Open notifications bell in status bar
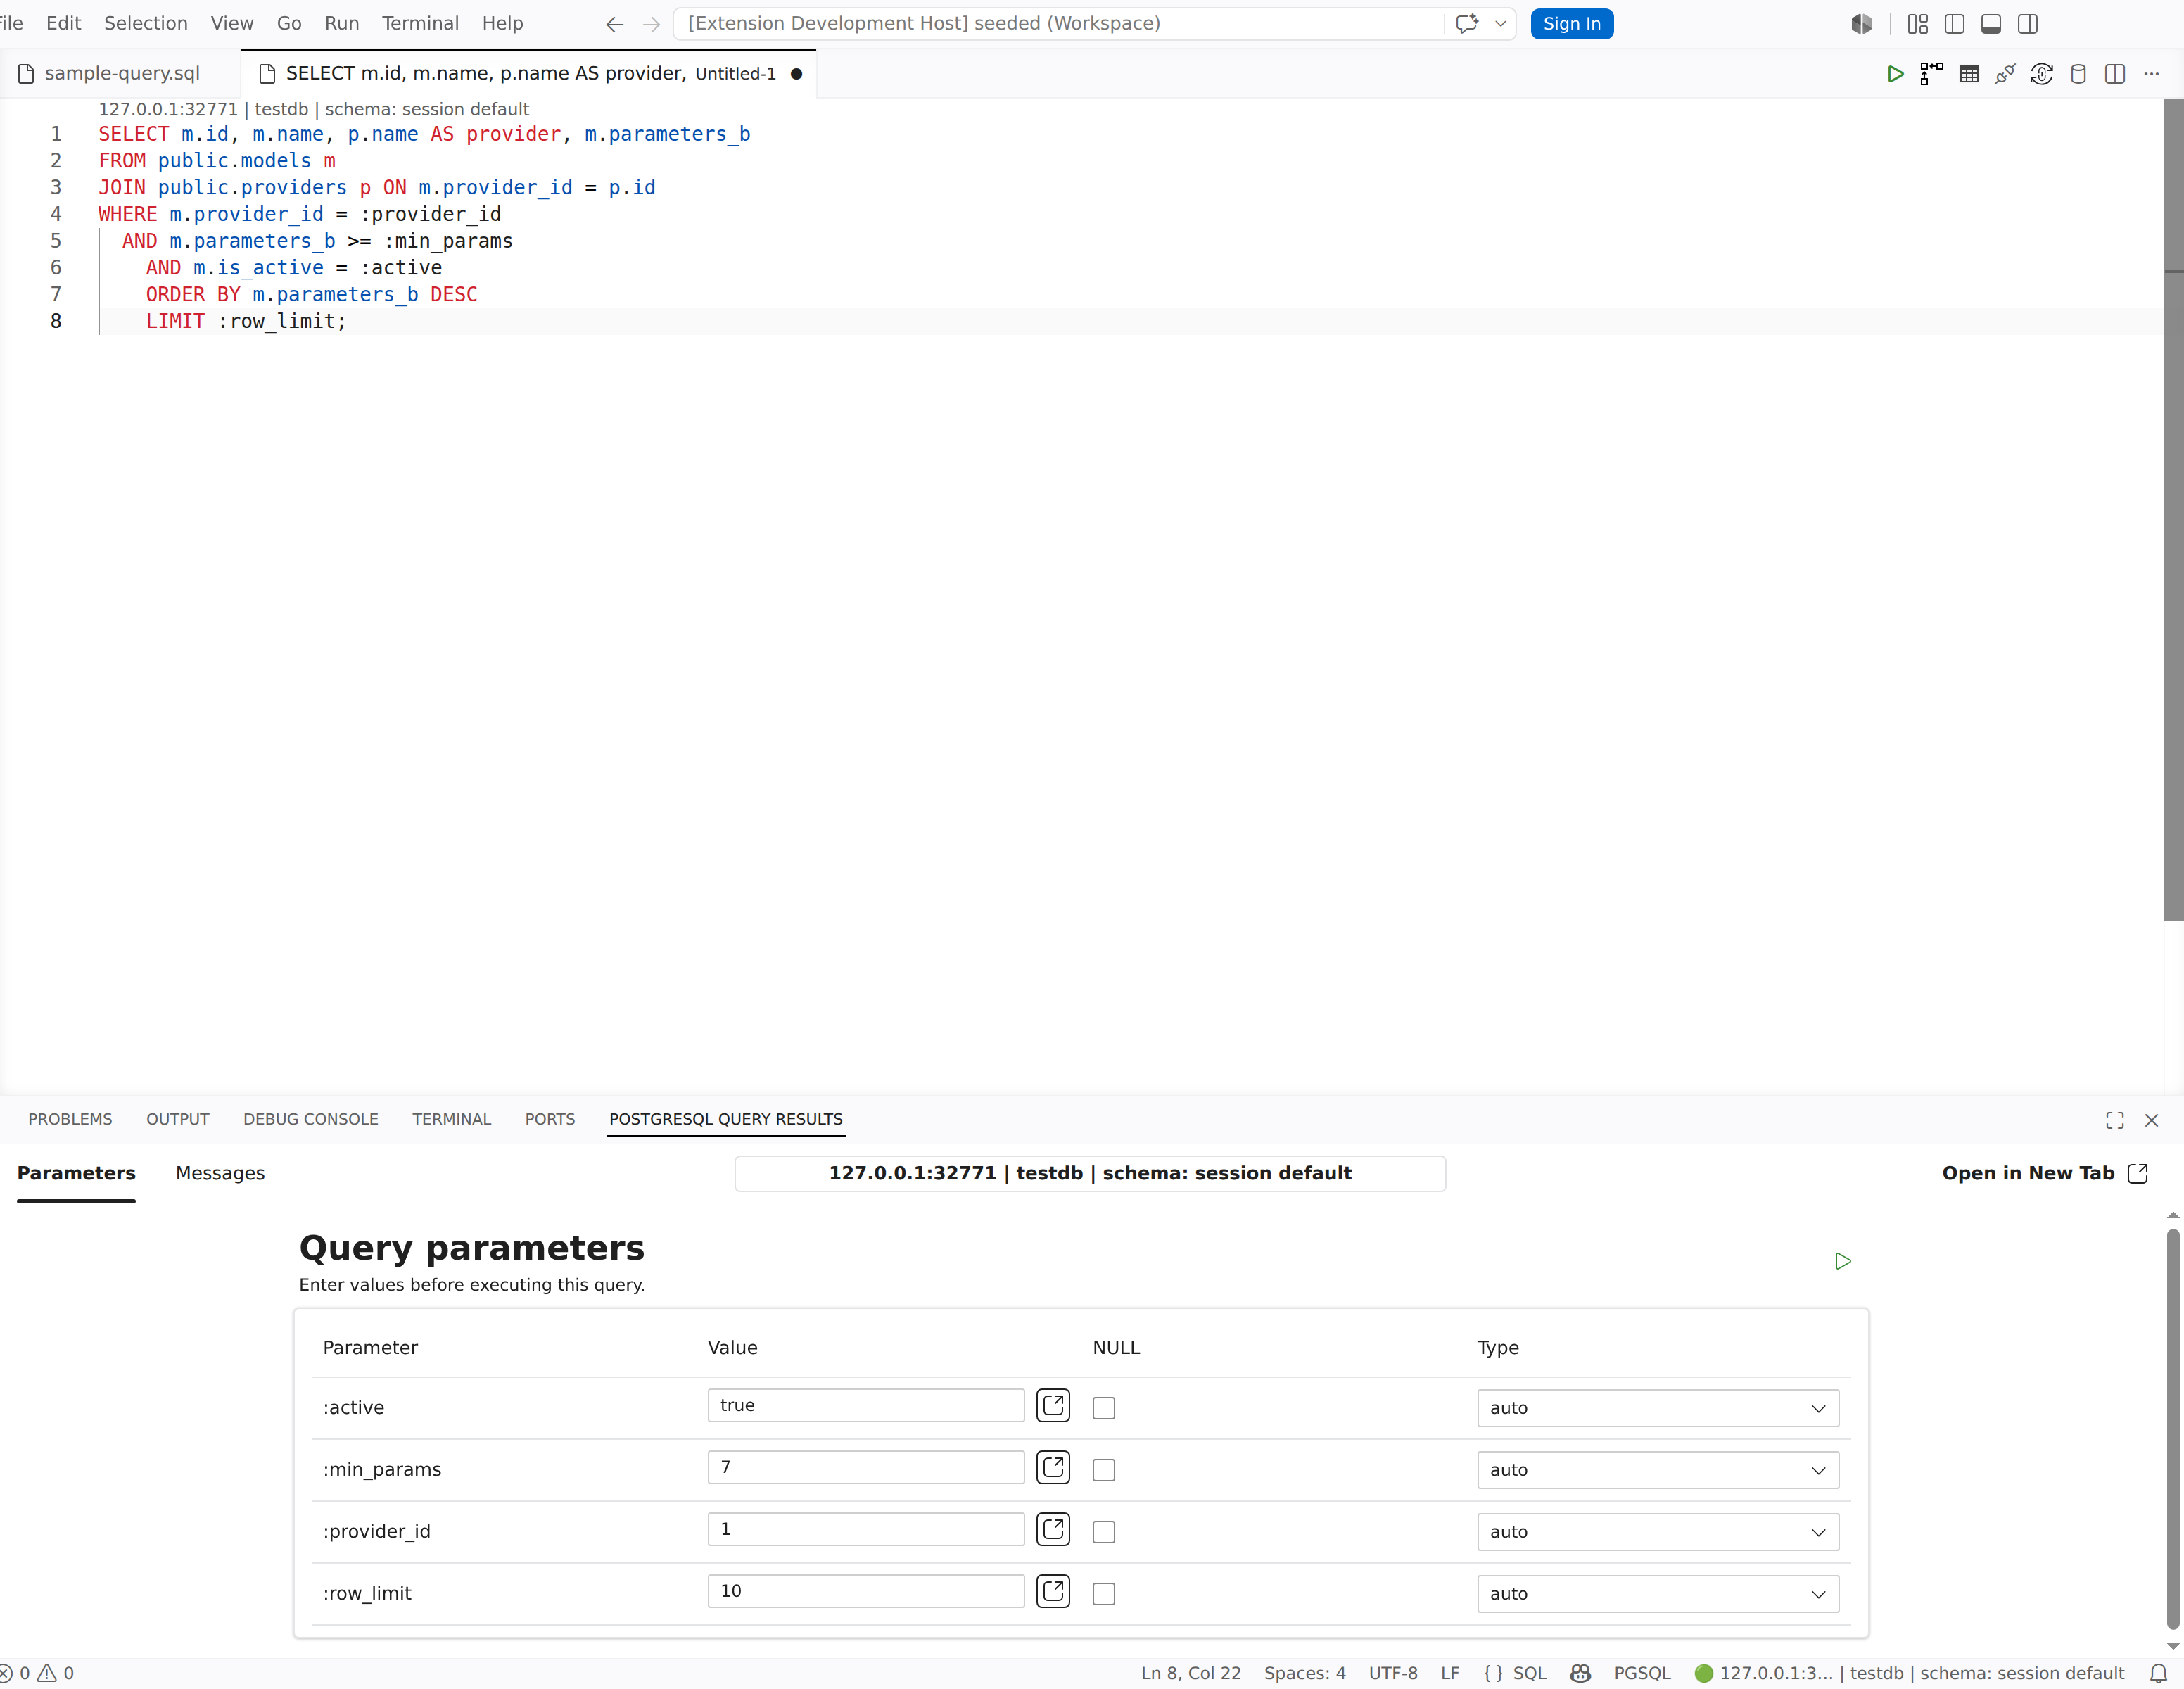The height and width of the screenshot is (1689, 2184). [x=2159, y=1673]
